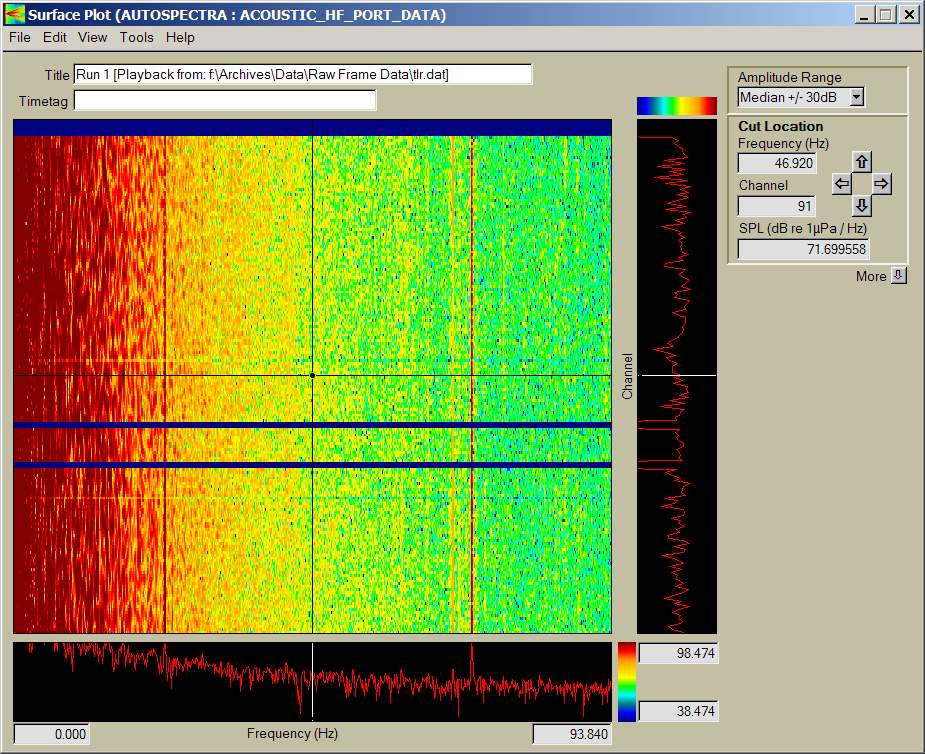Minimize the Surface Plot window
The width and height of the screenshot is (925, 754).
pyautogui.click(x=864, y=15)
